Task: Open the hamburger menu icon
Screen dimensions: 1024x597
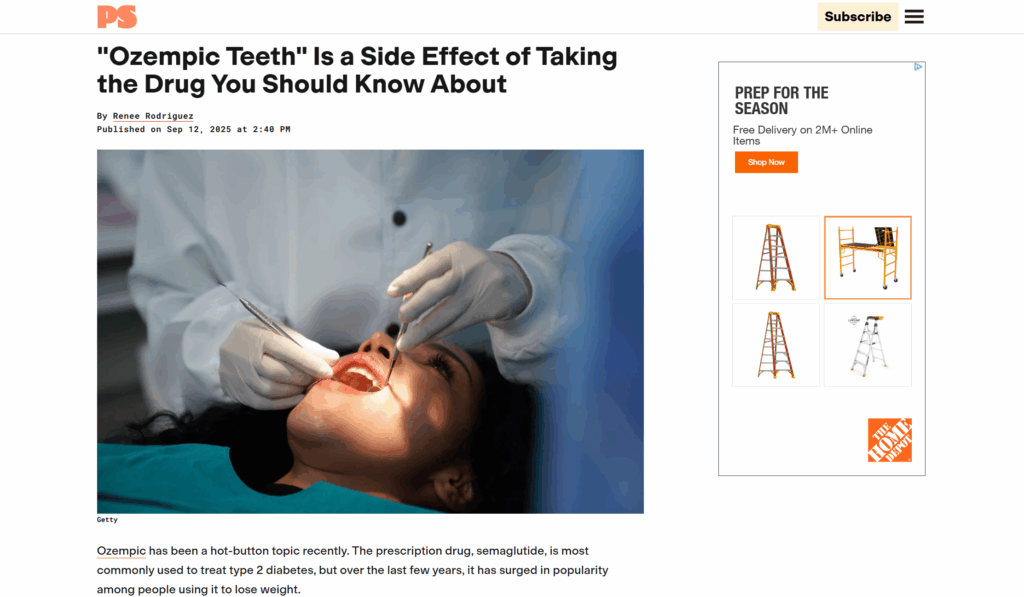Action: point(914,16)
